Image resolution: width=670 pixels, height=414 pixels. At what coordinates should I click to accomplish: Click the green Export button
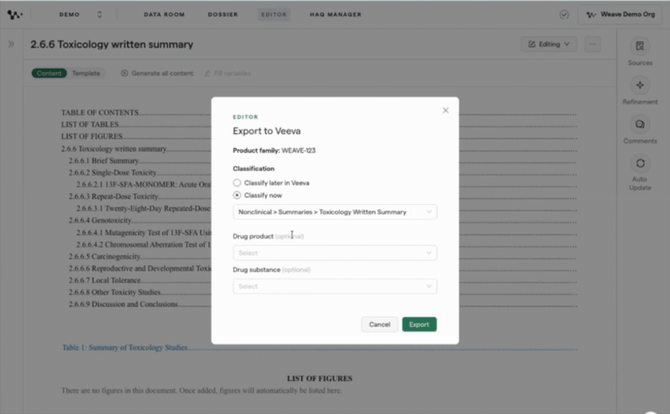419,324
